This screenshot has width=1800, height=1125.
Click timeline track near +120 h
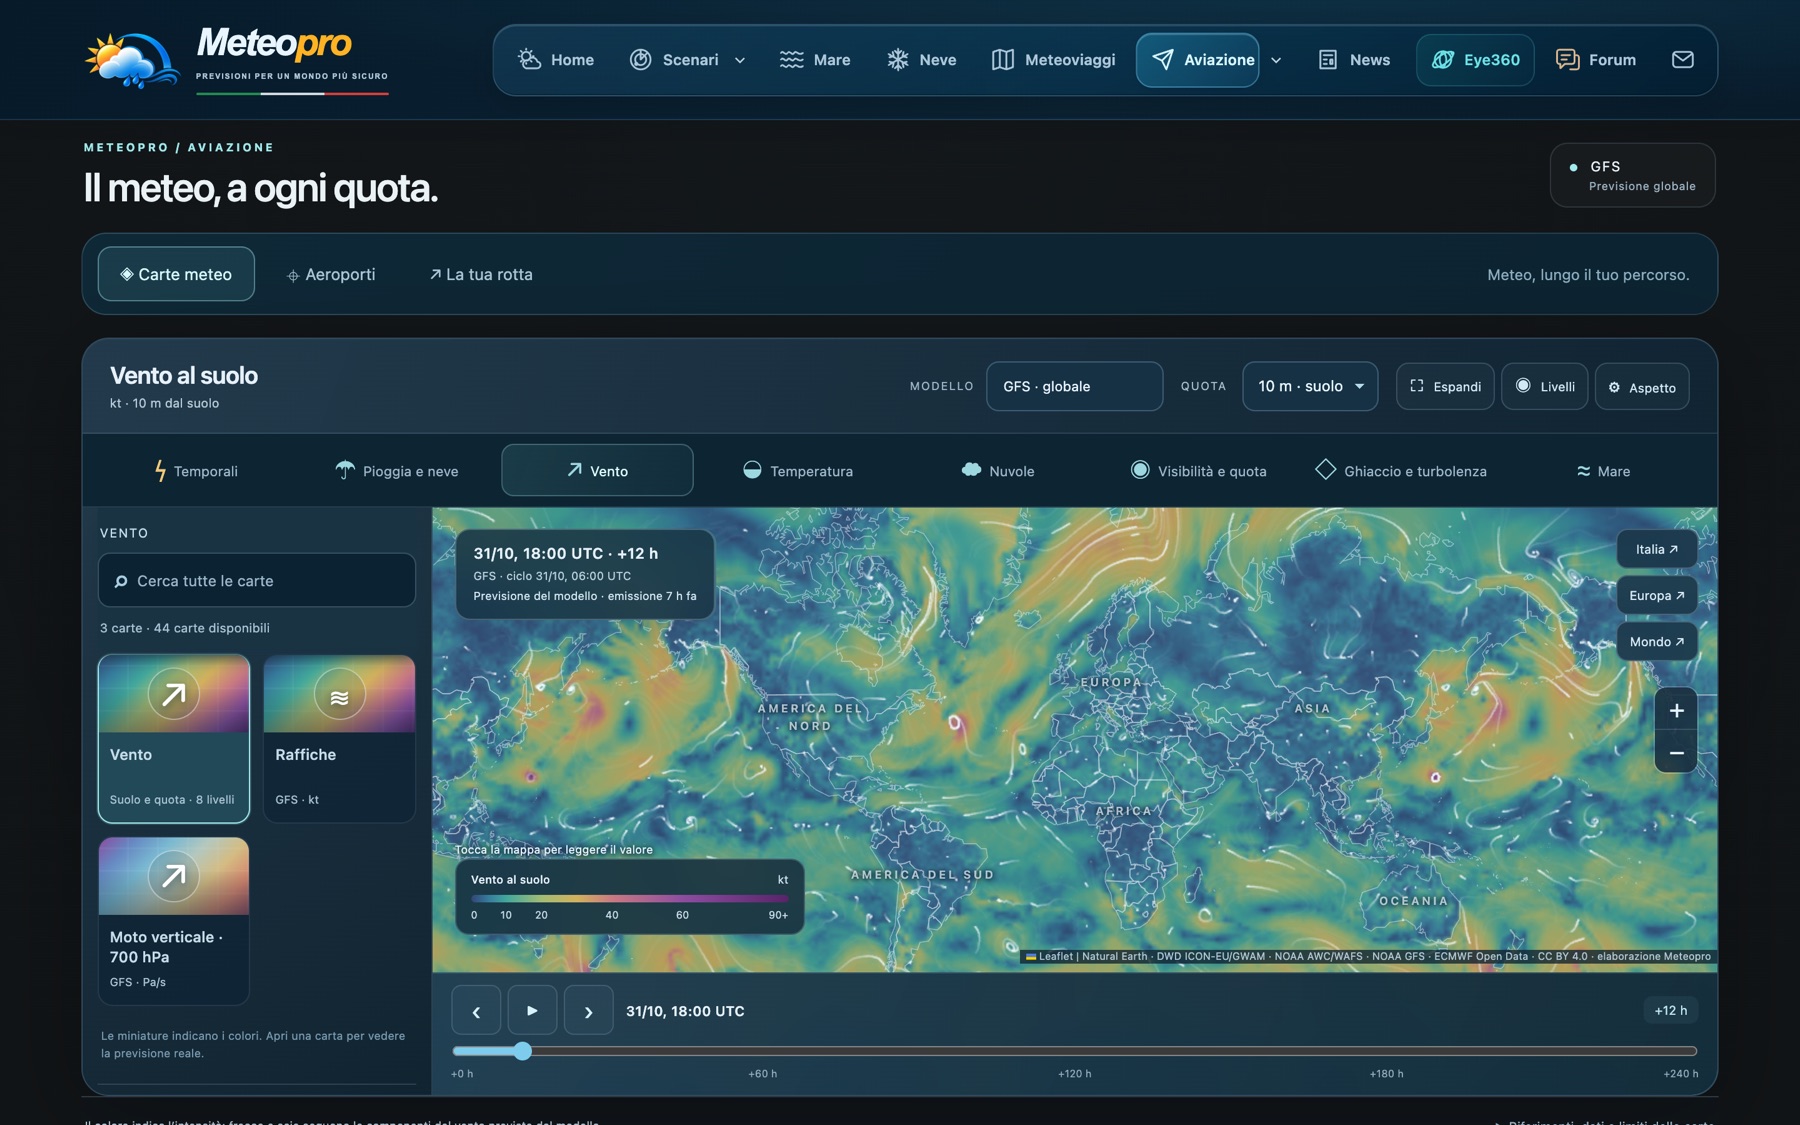pyautogui.click(x=1075, y=1051)
